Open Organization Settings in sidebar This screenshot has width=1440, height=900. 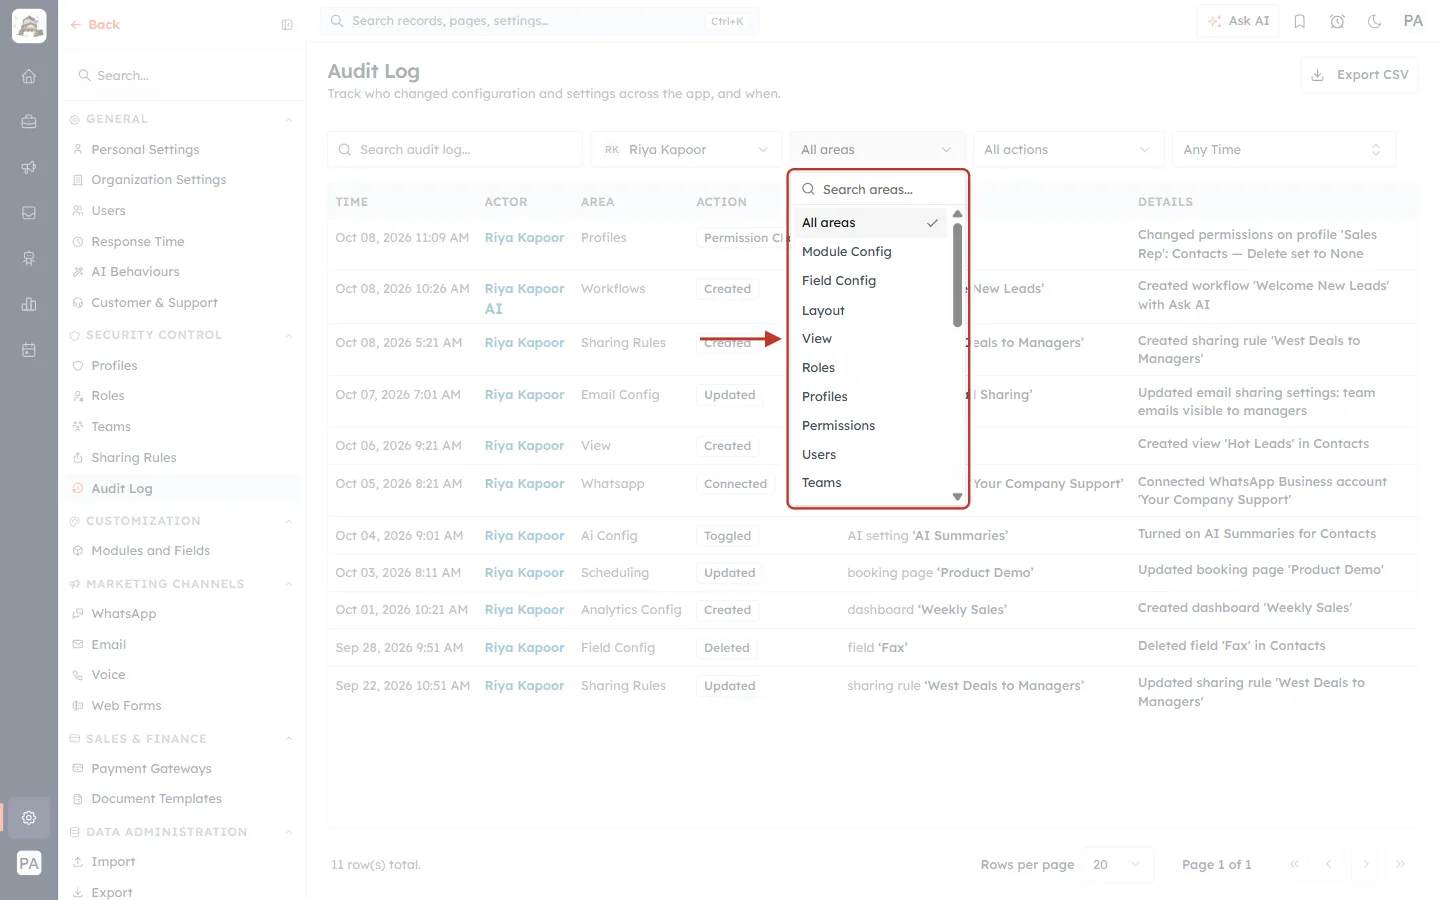point(159,180)
